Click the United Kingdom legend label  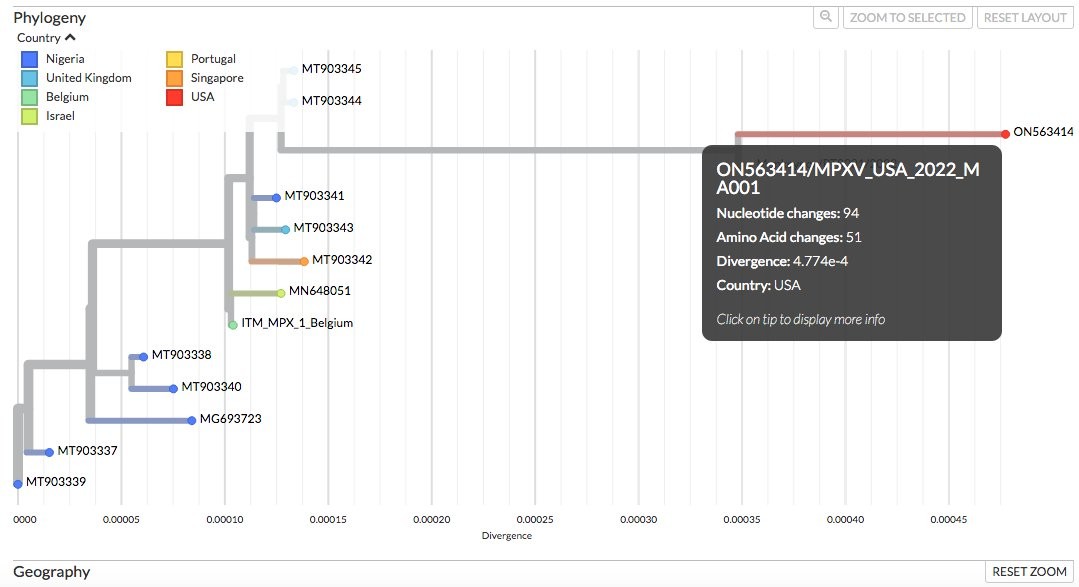88,78
